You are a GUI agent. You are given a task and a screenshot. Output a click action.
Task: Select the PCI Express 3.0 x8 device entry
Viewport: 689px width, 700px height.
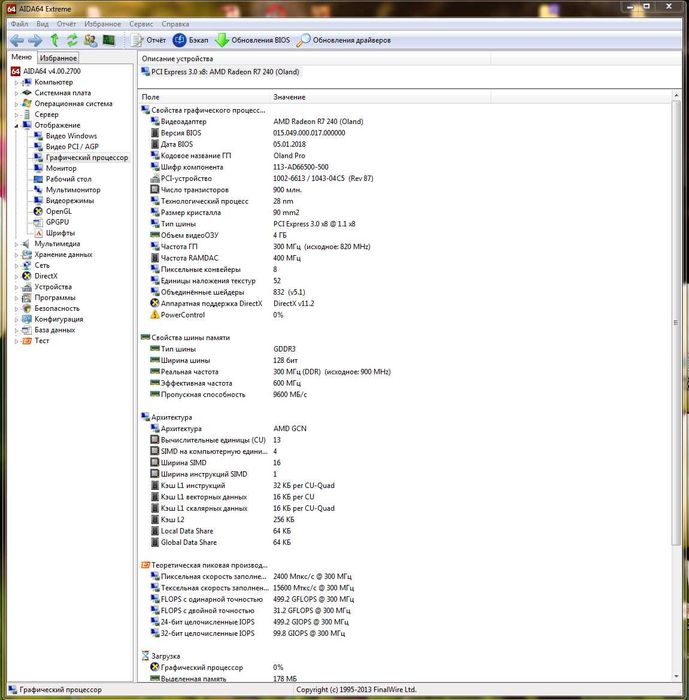220,72
